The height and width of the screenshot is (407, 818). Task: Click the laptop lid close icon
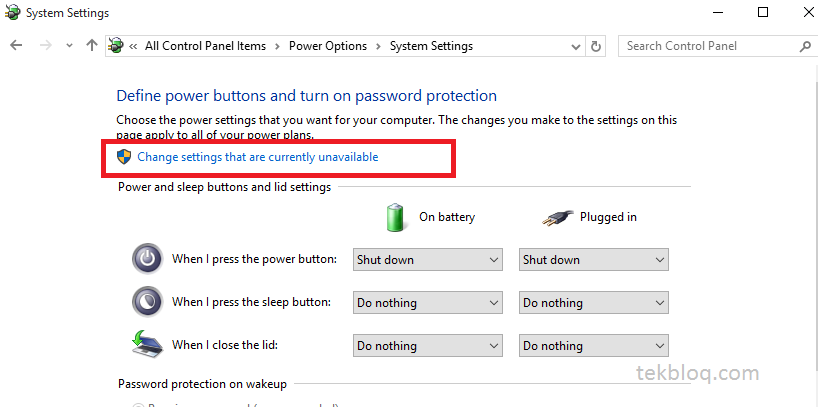[147, 343]
